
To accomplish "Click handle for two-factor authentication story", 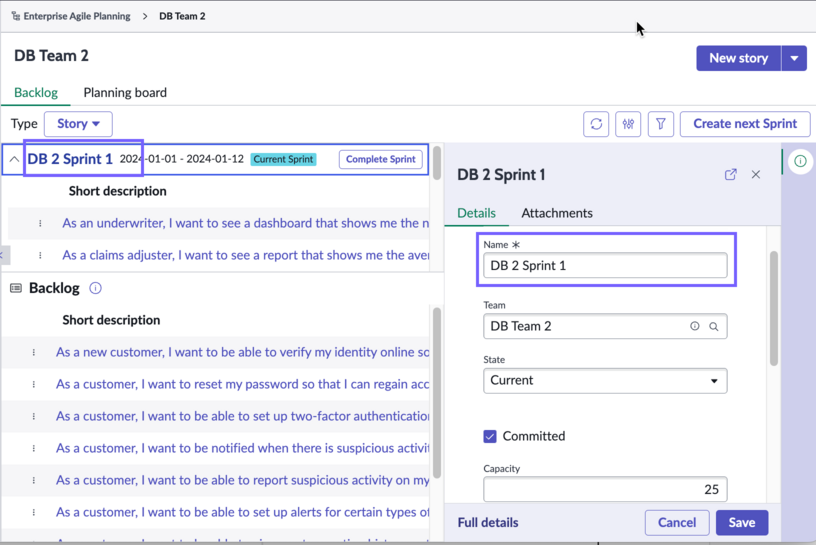I will [34, 416].
